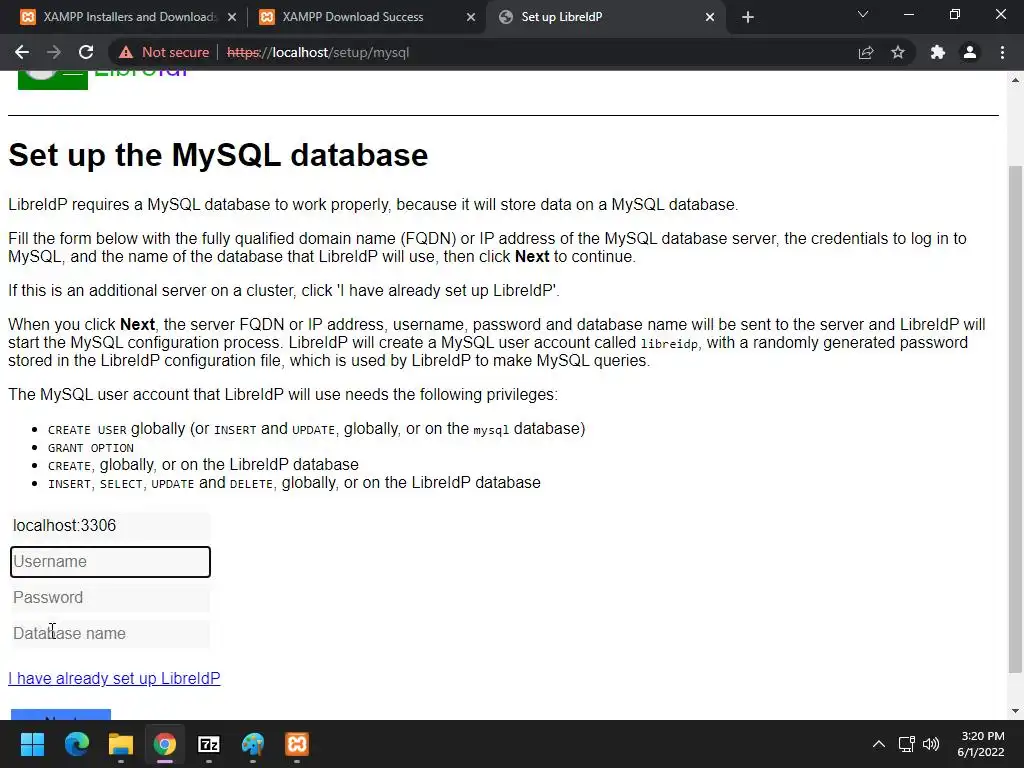
Task: Open the Extensions puzzle icon
Action: click(938, 52)
